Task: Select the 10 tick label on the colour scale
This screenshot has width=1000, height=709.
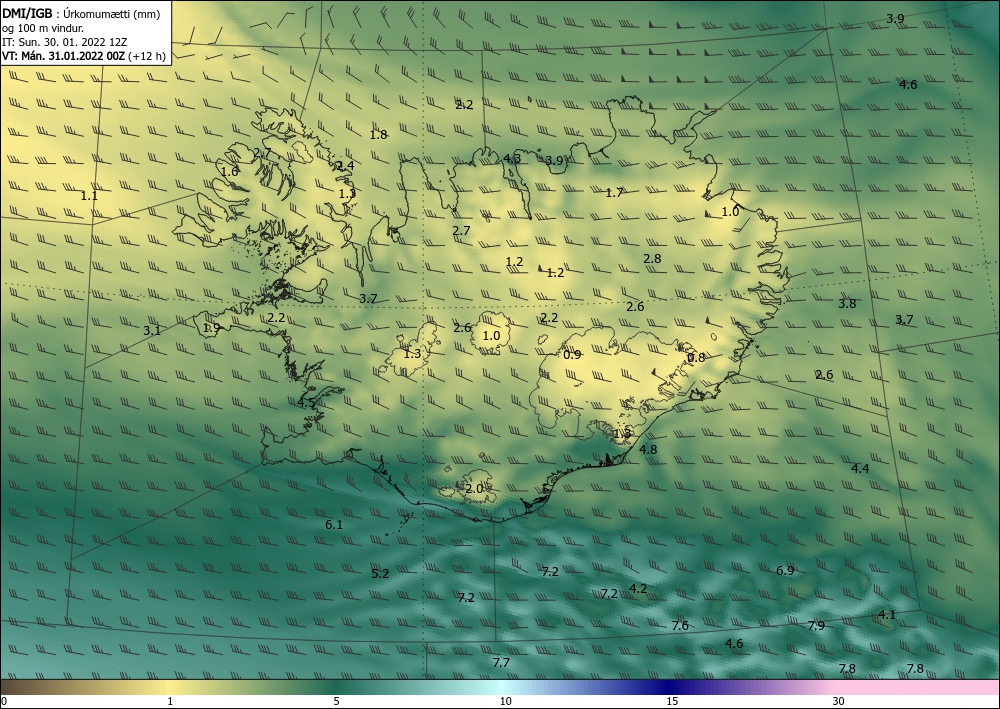Action: click(x=506, y=701)
